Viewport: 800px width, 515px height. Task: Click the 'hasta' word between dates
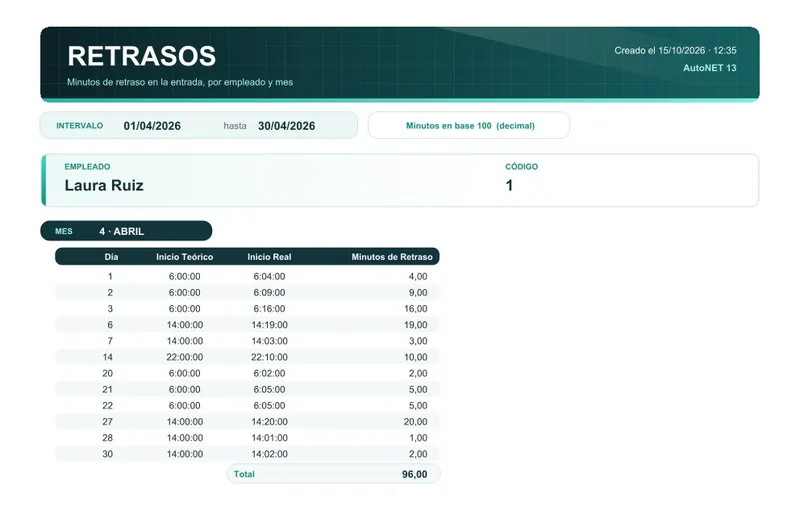[x=235, y=126]
